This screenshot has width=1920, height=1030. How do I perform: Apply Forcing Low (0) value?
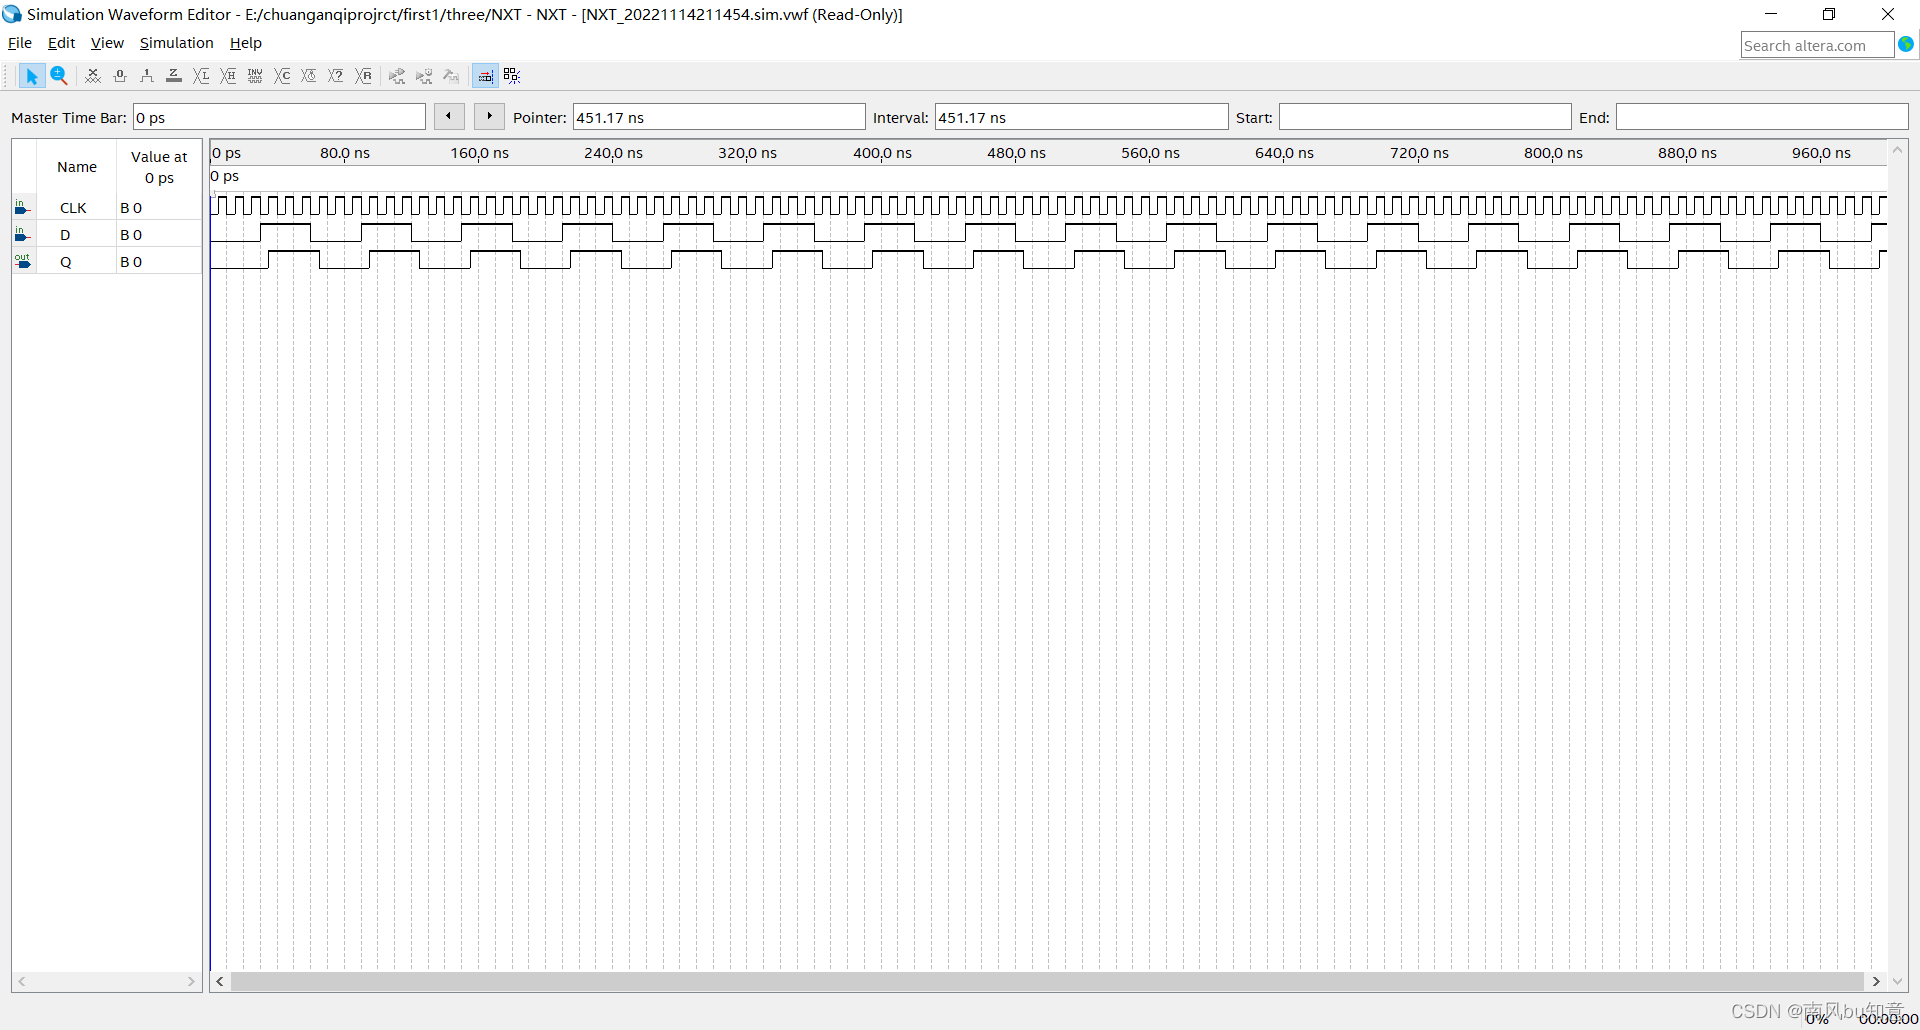120,76
